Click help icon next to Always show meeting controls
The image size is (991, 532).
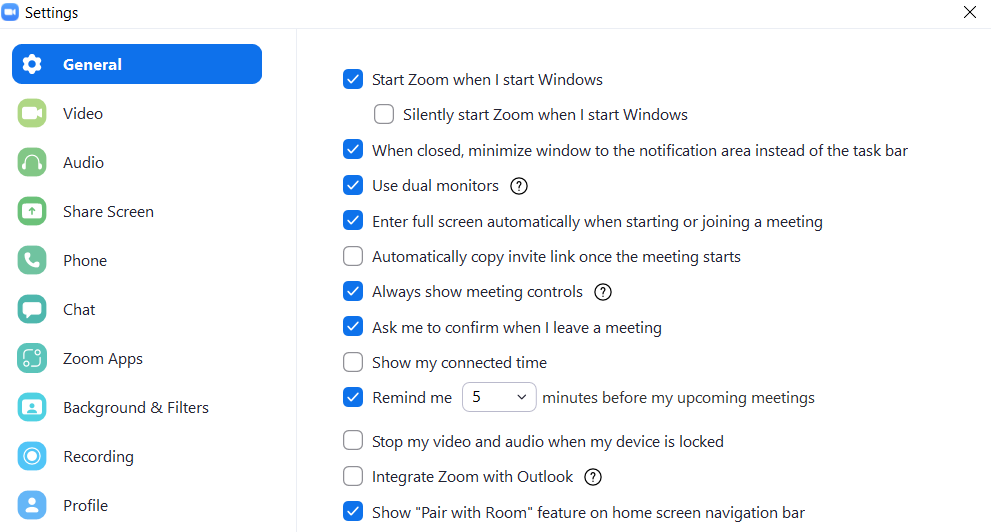point(603,292)
